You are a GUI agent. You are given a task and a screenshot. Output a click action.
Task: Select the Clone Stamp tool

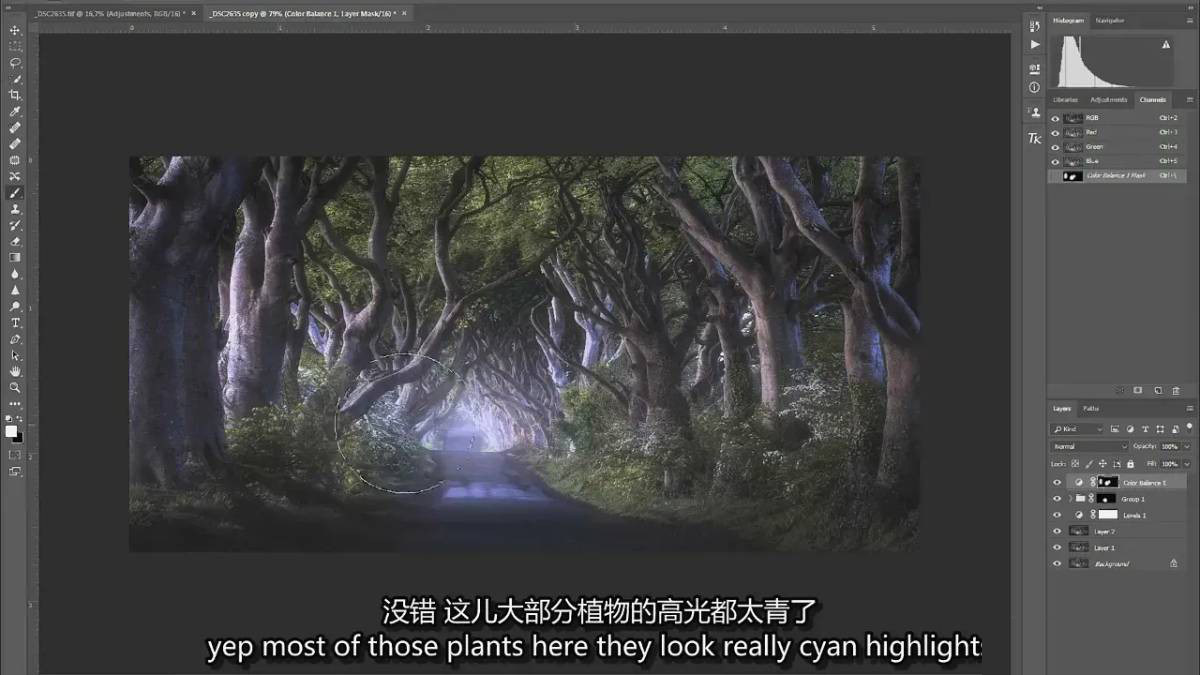pyautogui.click(x=15, y=209)
